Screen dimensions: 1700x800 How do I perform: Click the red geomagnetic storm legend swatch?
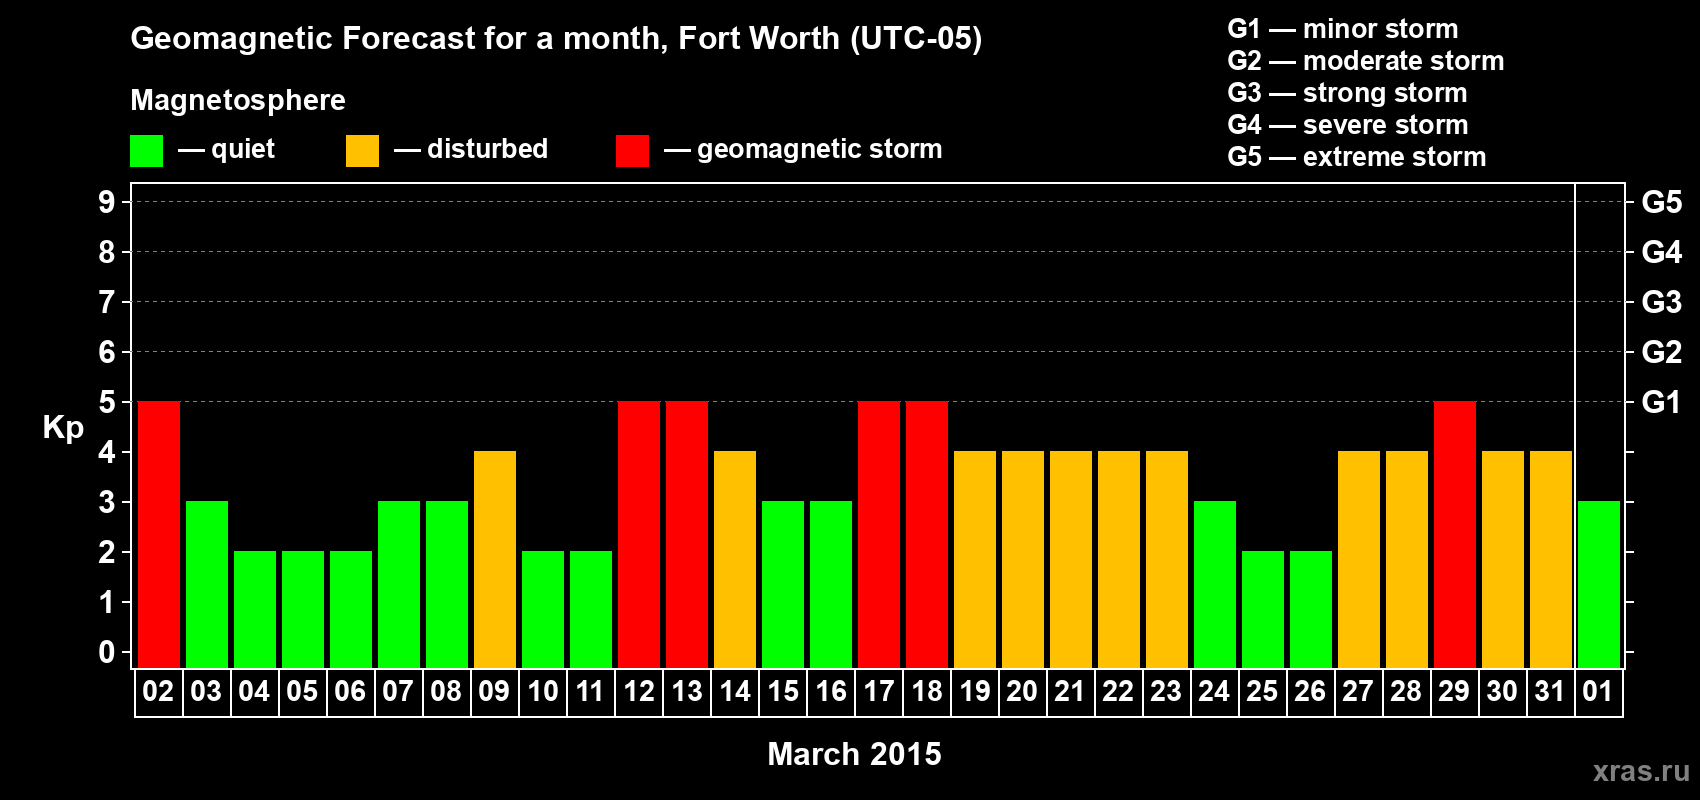[633, 151]
